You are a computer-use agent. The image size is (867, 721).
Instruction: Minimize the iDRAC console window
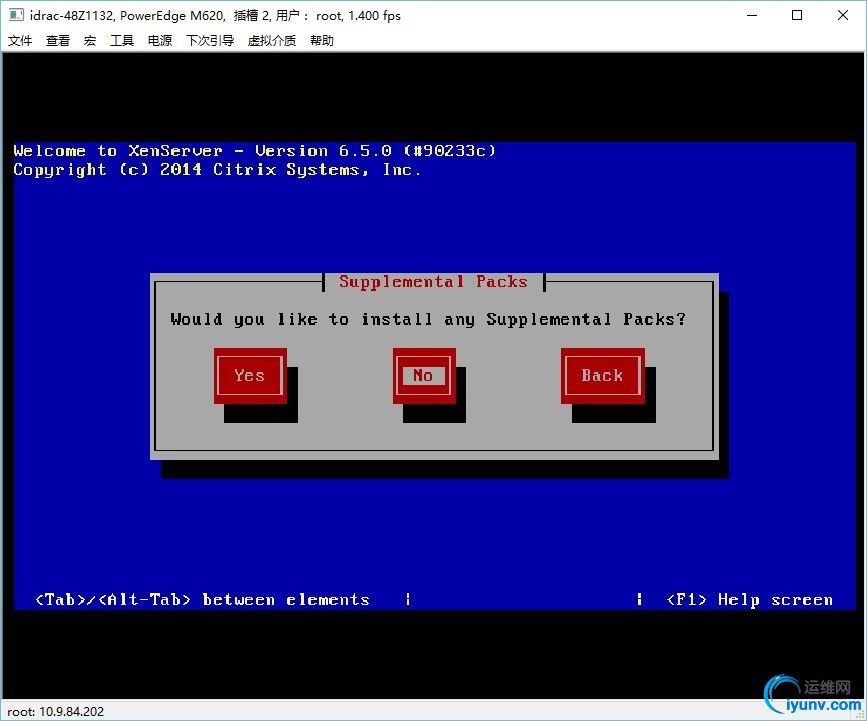[752, 15]
